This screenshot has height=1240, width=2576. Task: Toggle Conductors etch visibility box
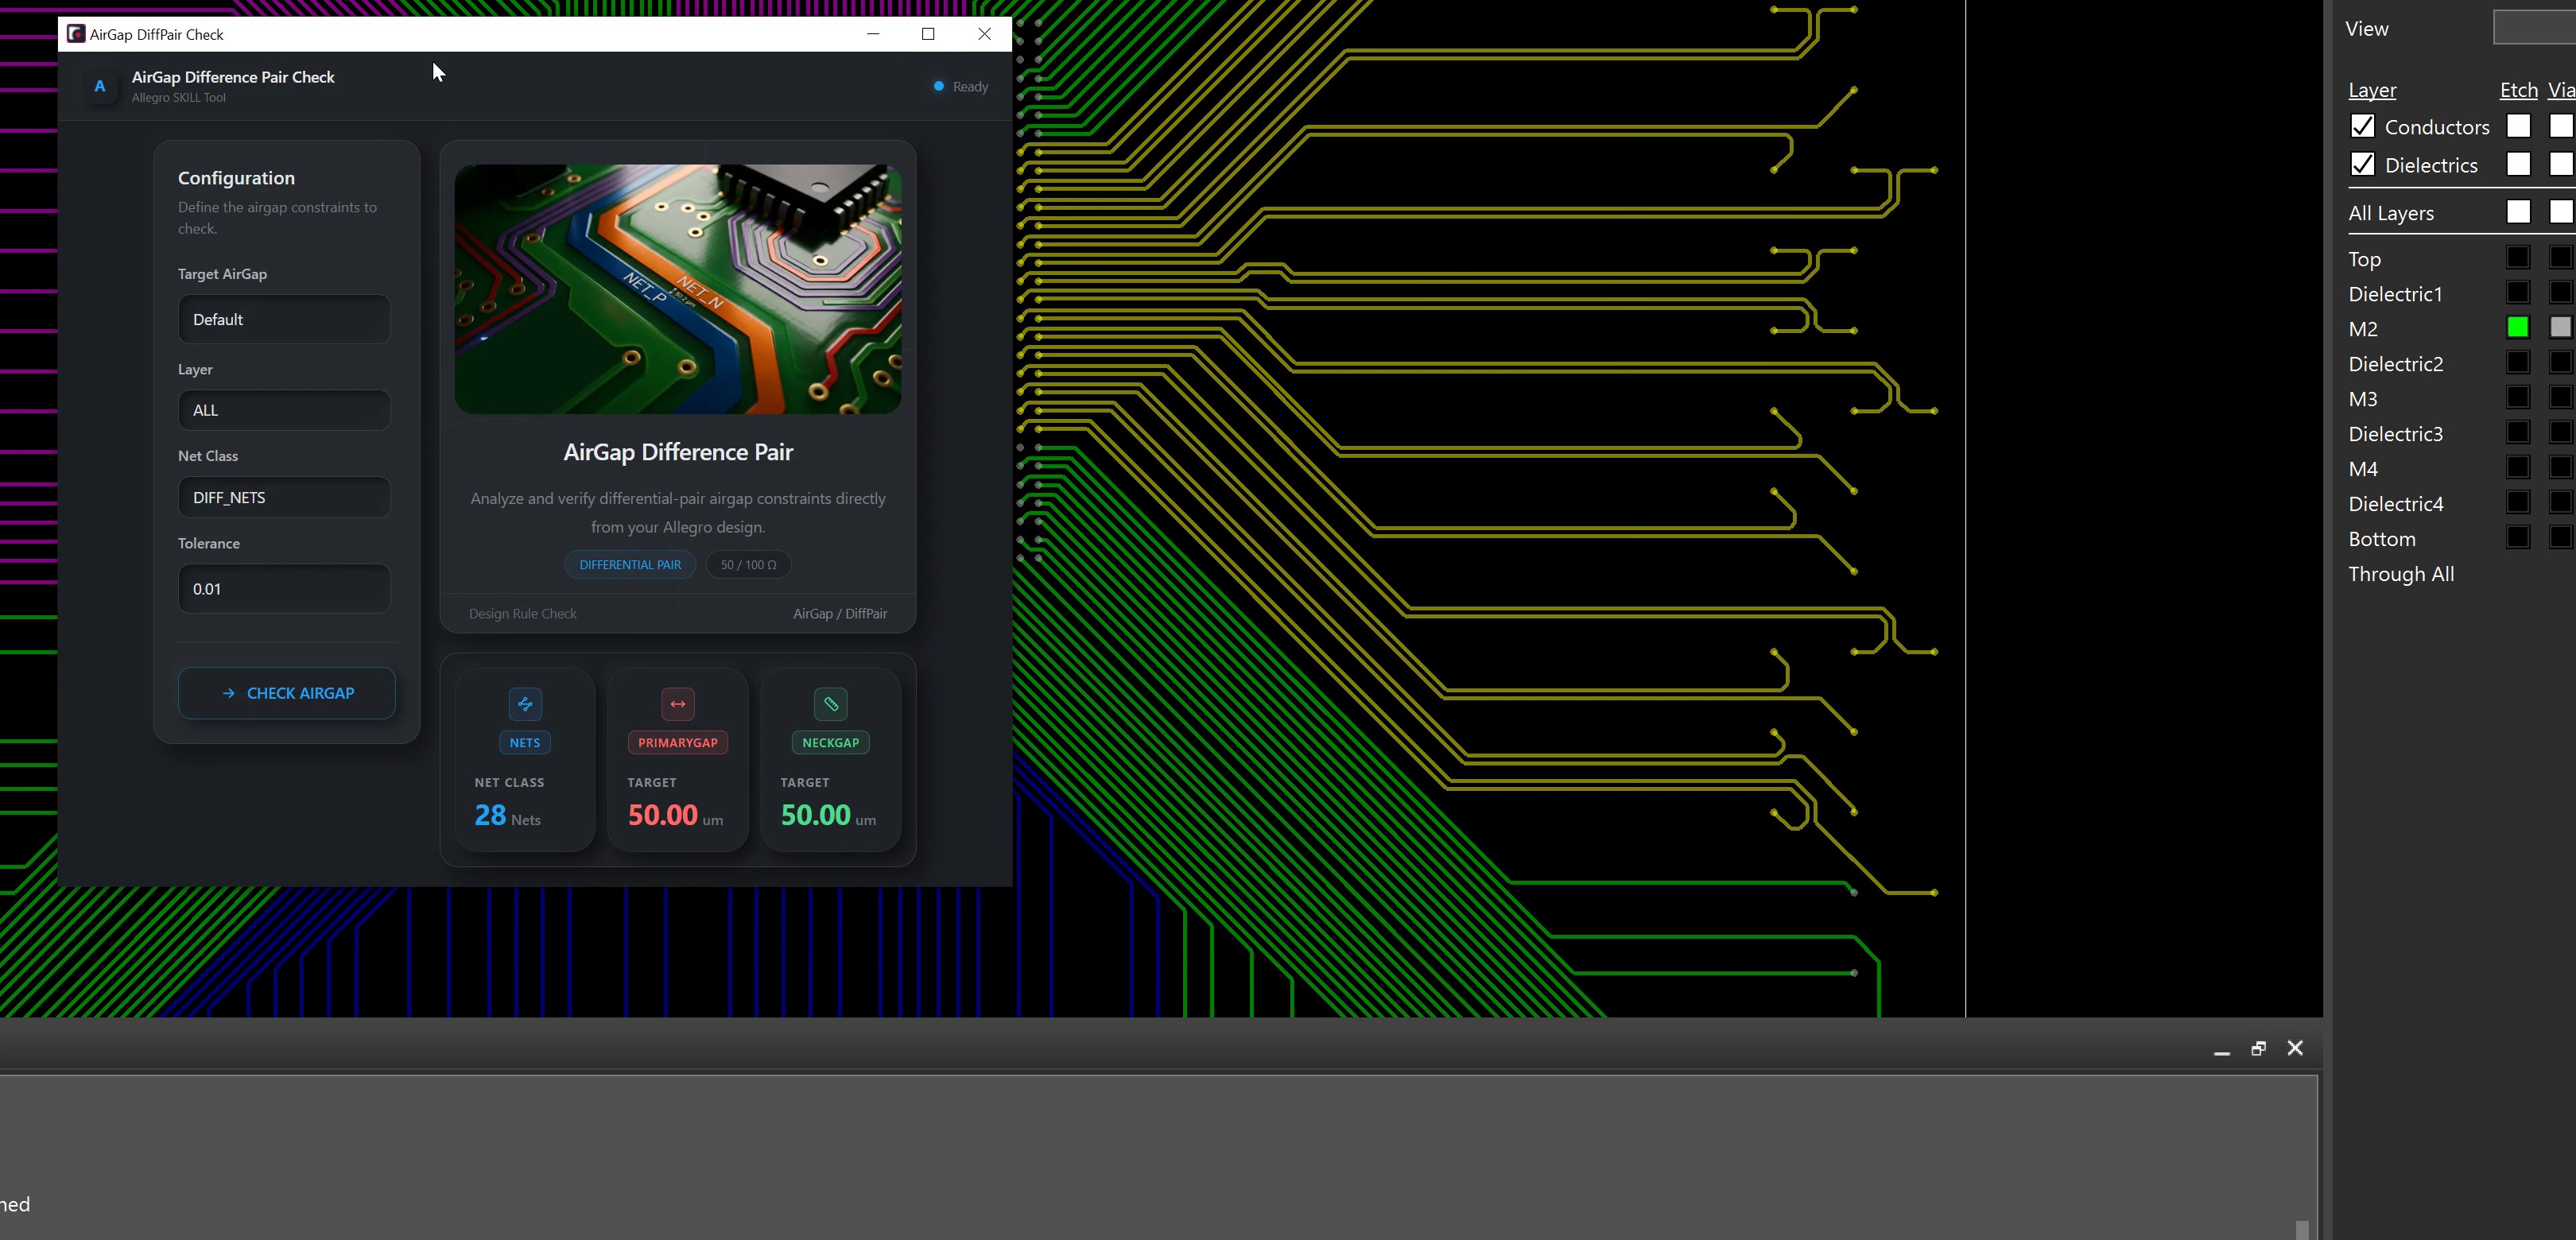pyautogui.click(x=2518, y=126)
